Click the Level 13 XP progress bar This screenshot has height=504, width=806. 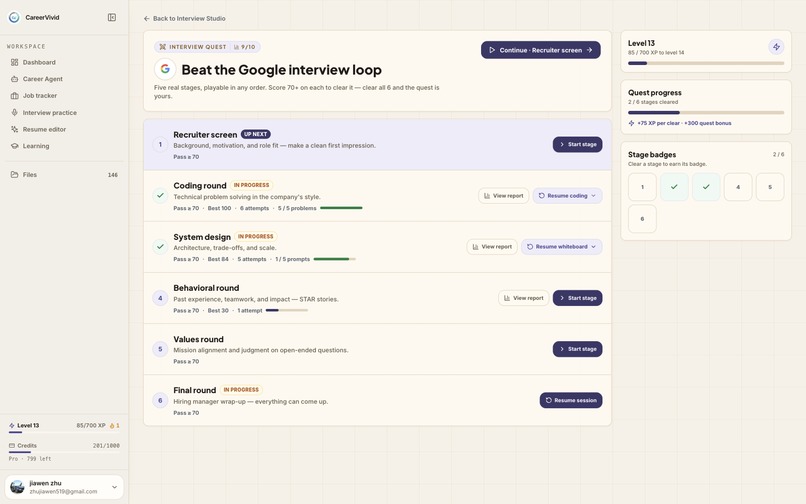point(706,63)
